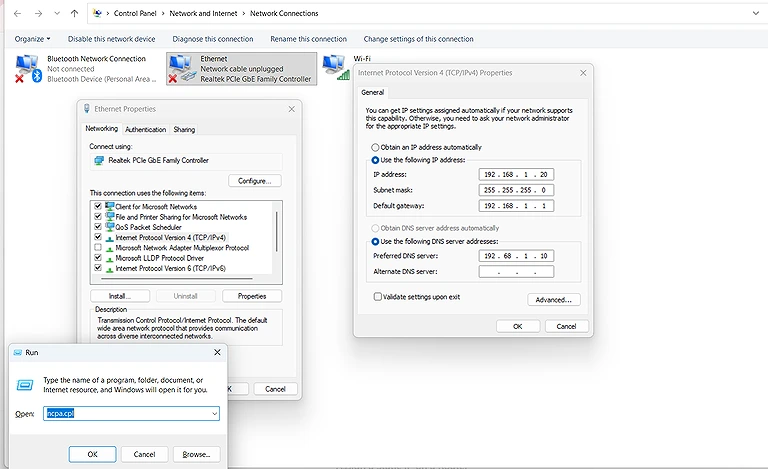Click OK in Run dialog
The width and height of the screenshot is (768, 469).
tap(93, 454)
